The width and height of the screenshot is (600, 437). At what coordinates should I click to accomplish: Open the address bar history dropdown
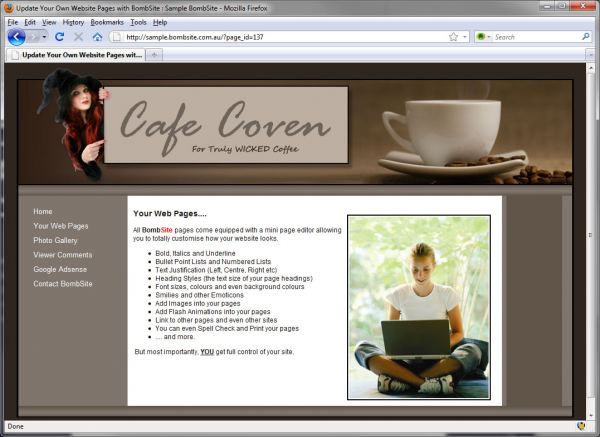[465, 37]
